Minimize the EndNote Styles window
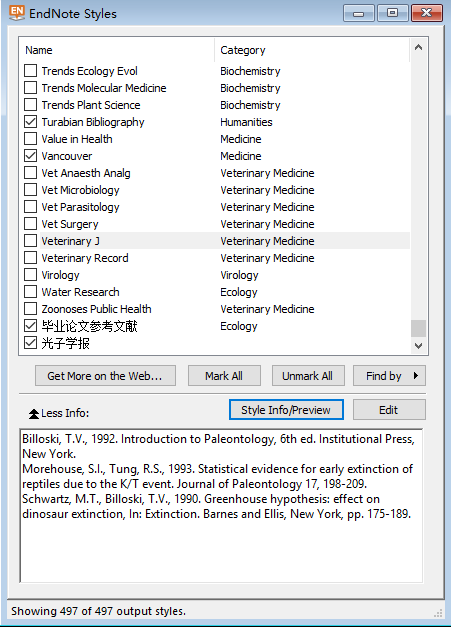The width and height of the screenshot is (451, 627). (x=359, y=13)
